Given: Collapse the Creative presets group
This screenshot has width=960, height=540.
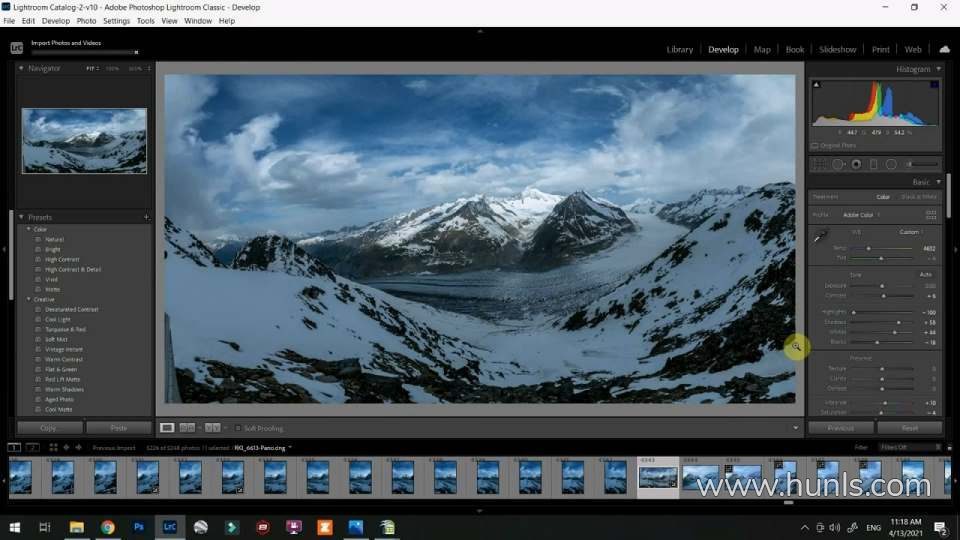Looking at the screenshot, I should (29, 299).
